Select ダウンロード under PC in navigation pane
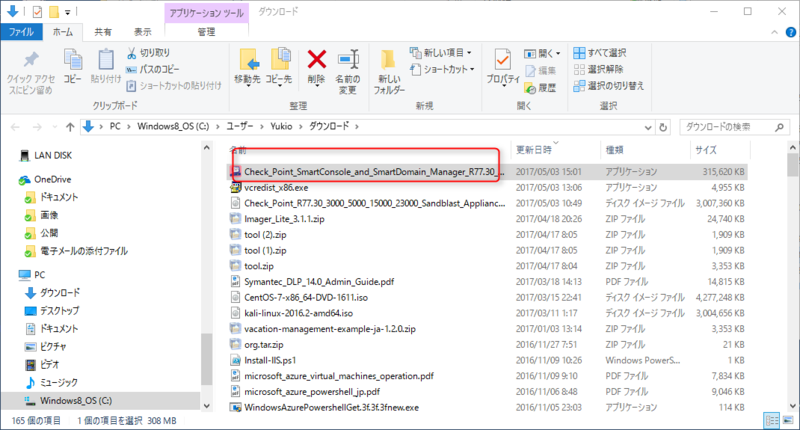 click(60, 293)
